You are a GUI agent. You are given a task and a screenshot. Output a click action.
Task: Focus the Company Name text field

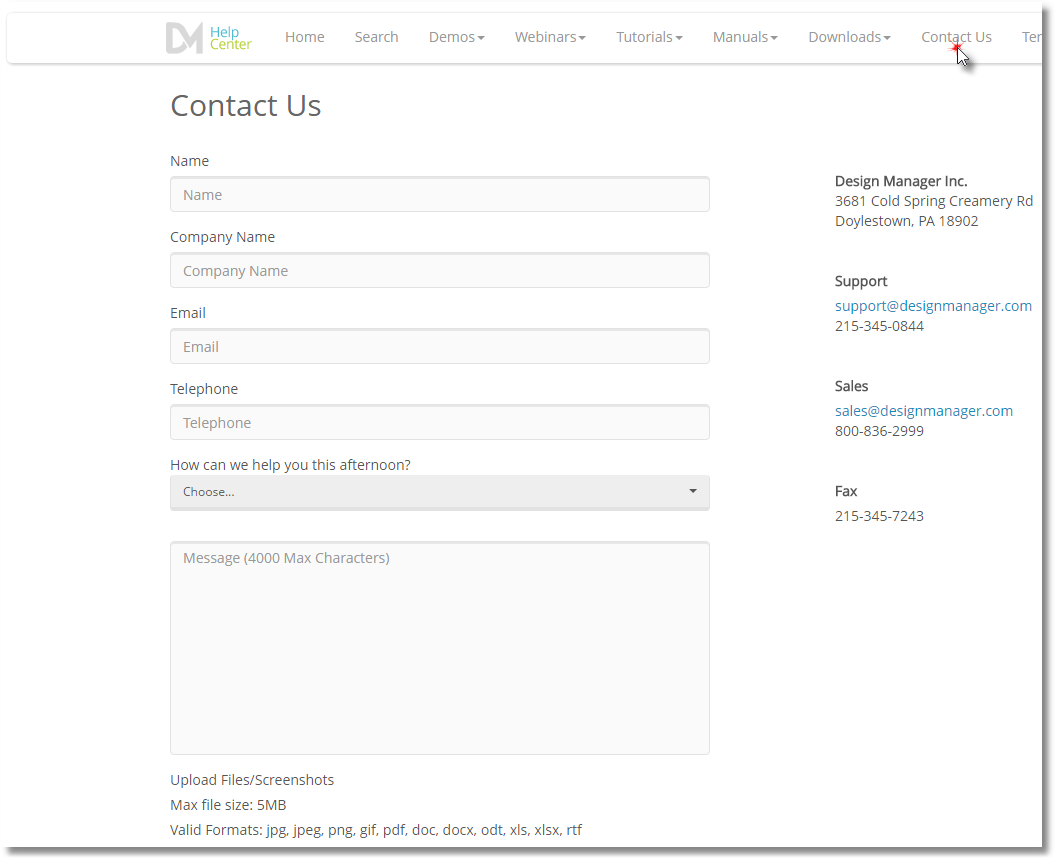click(440, 271)
